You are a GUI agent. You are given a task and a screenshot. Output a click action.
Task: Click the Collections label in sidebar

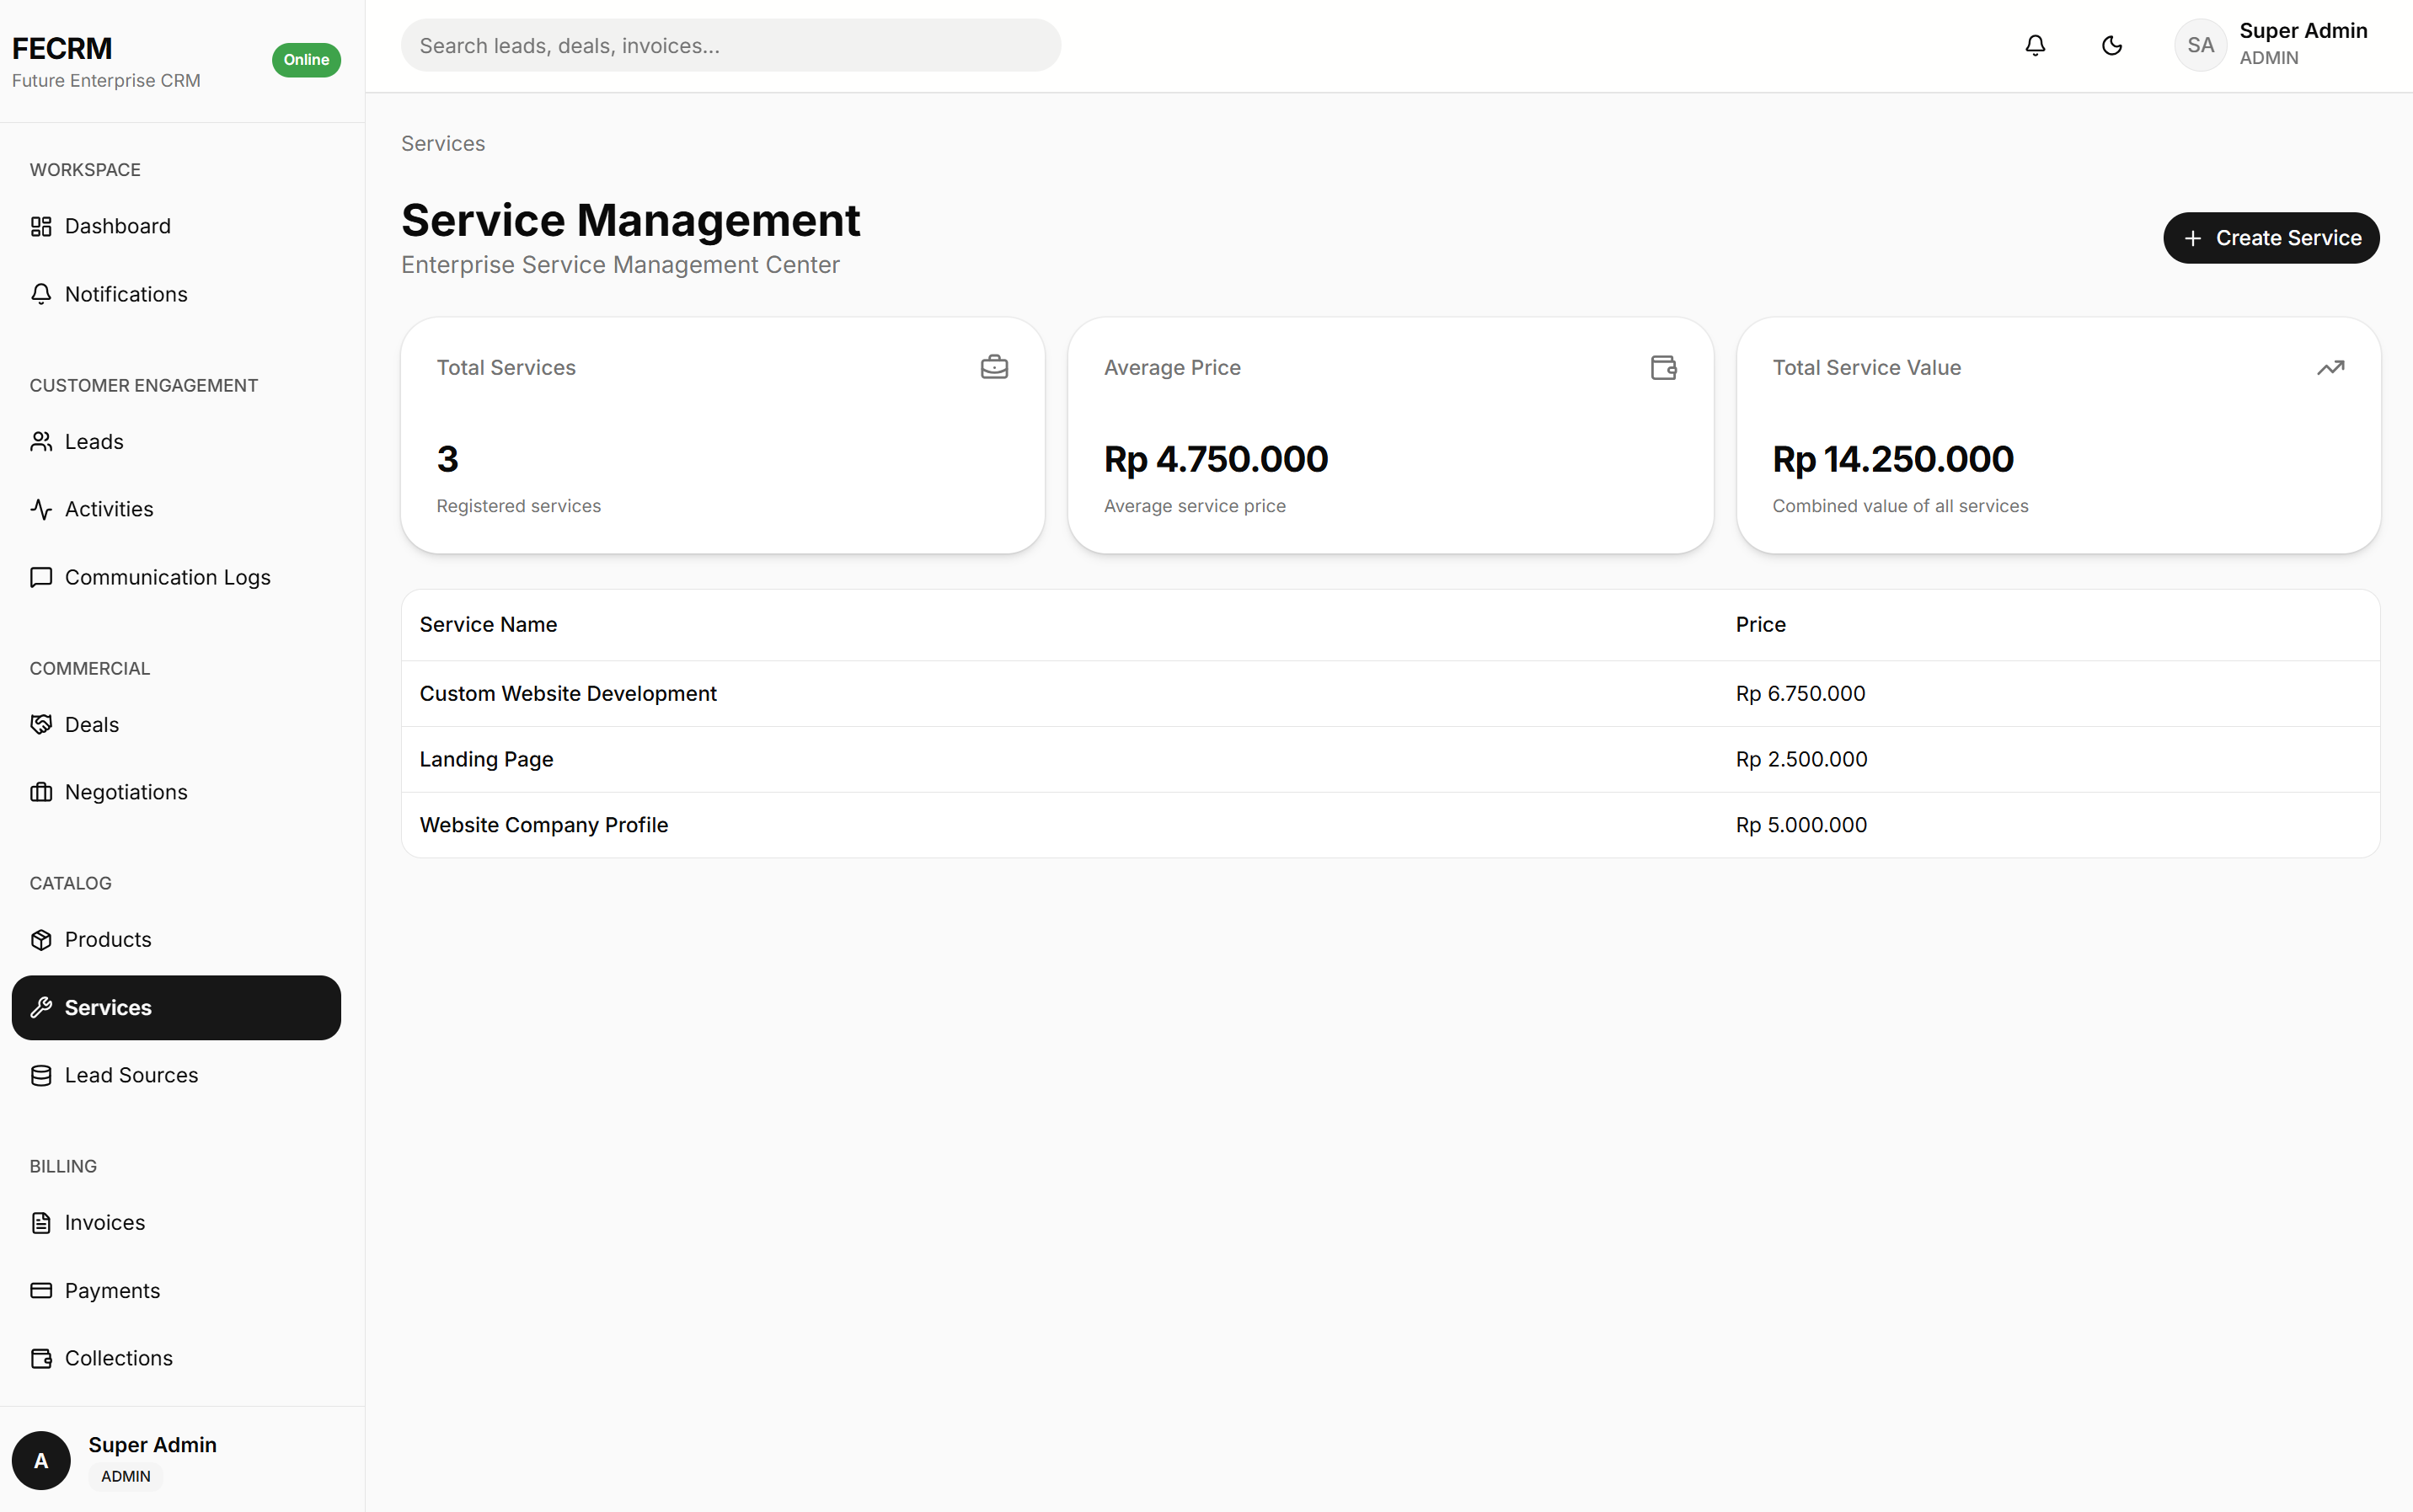[x=119, y=1358]
